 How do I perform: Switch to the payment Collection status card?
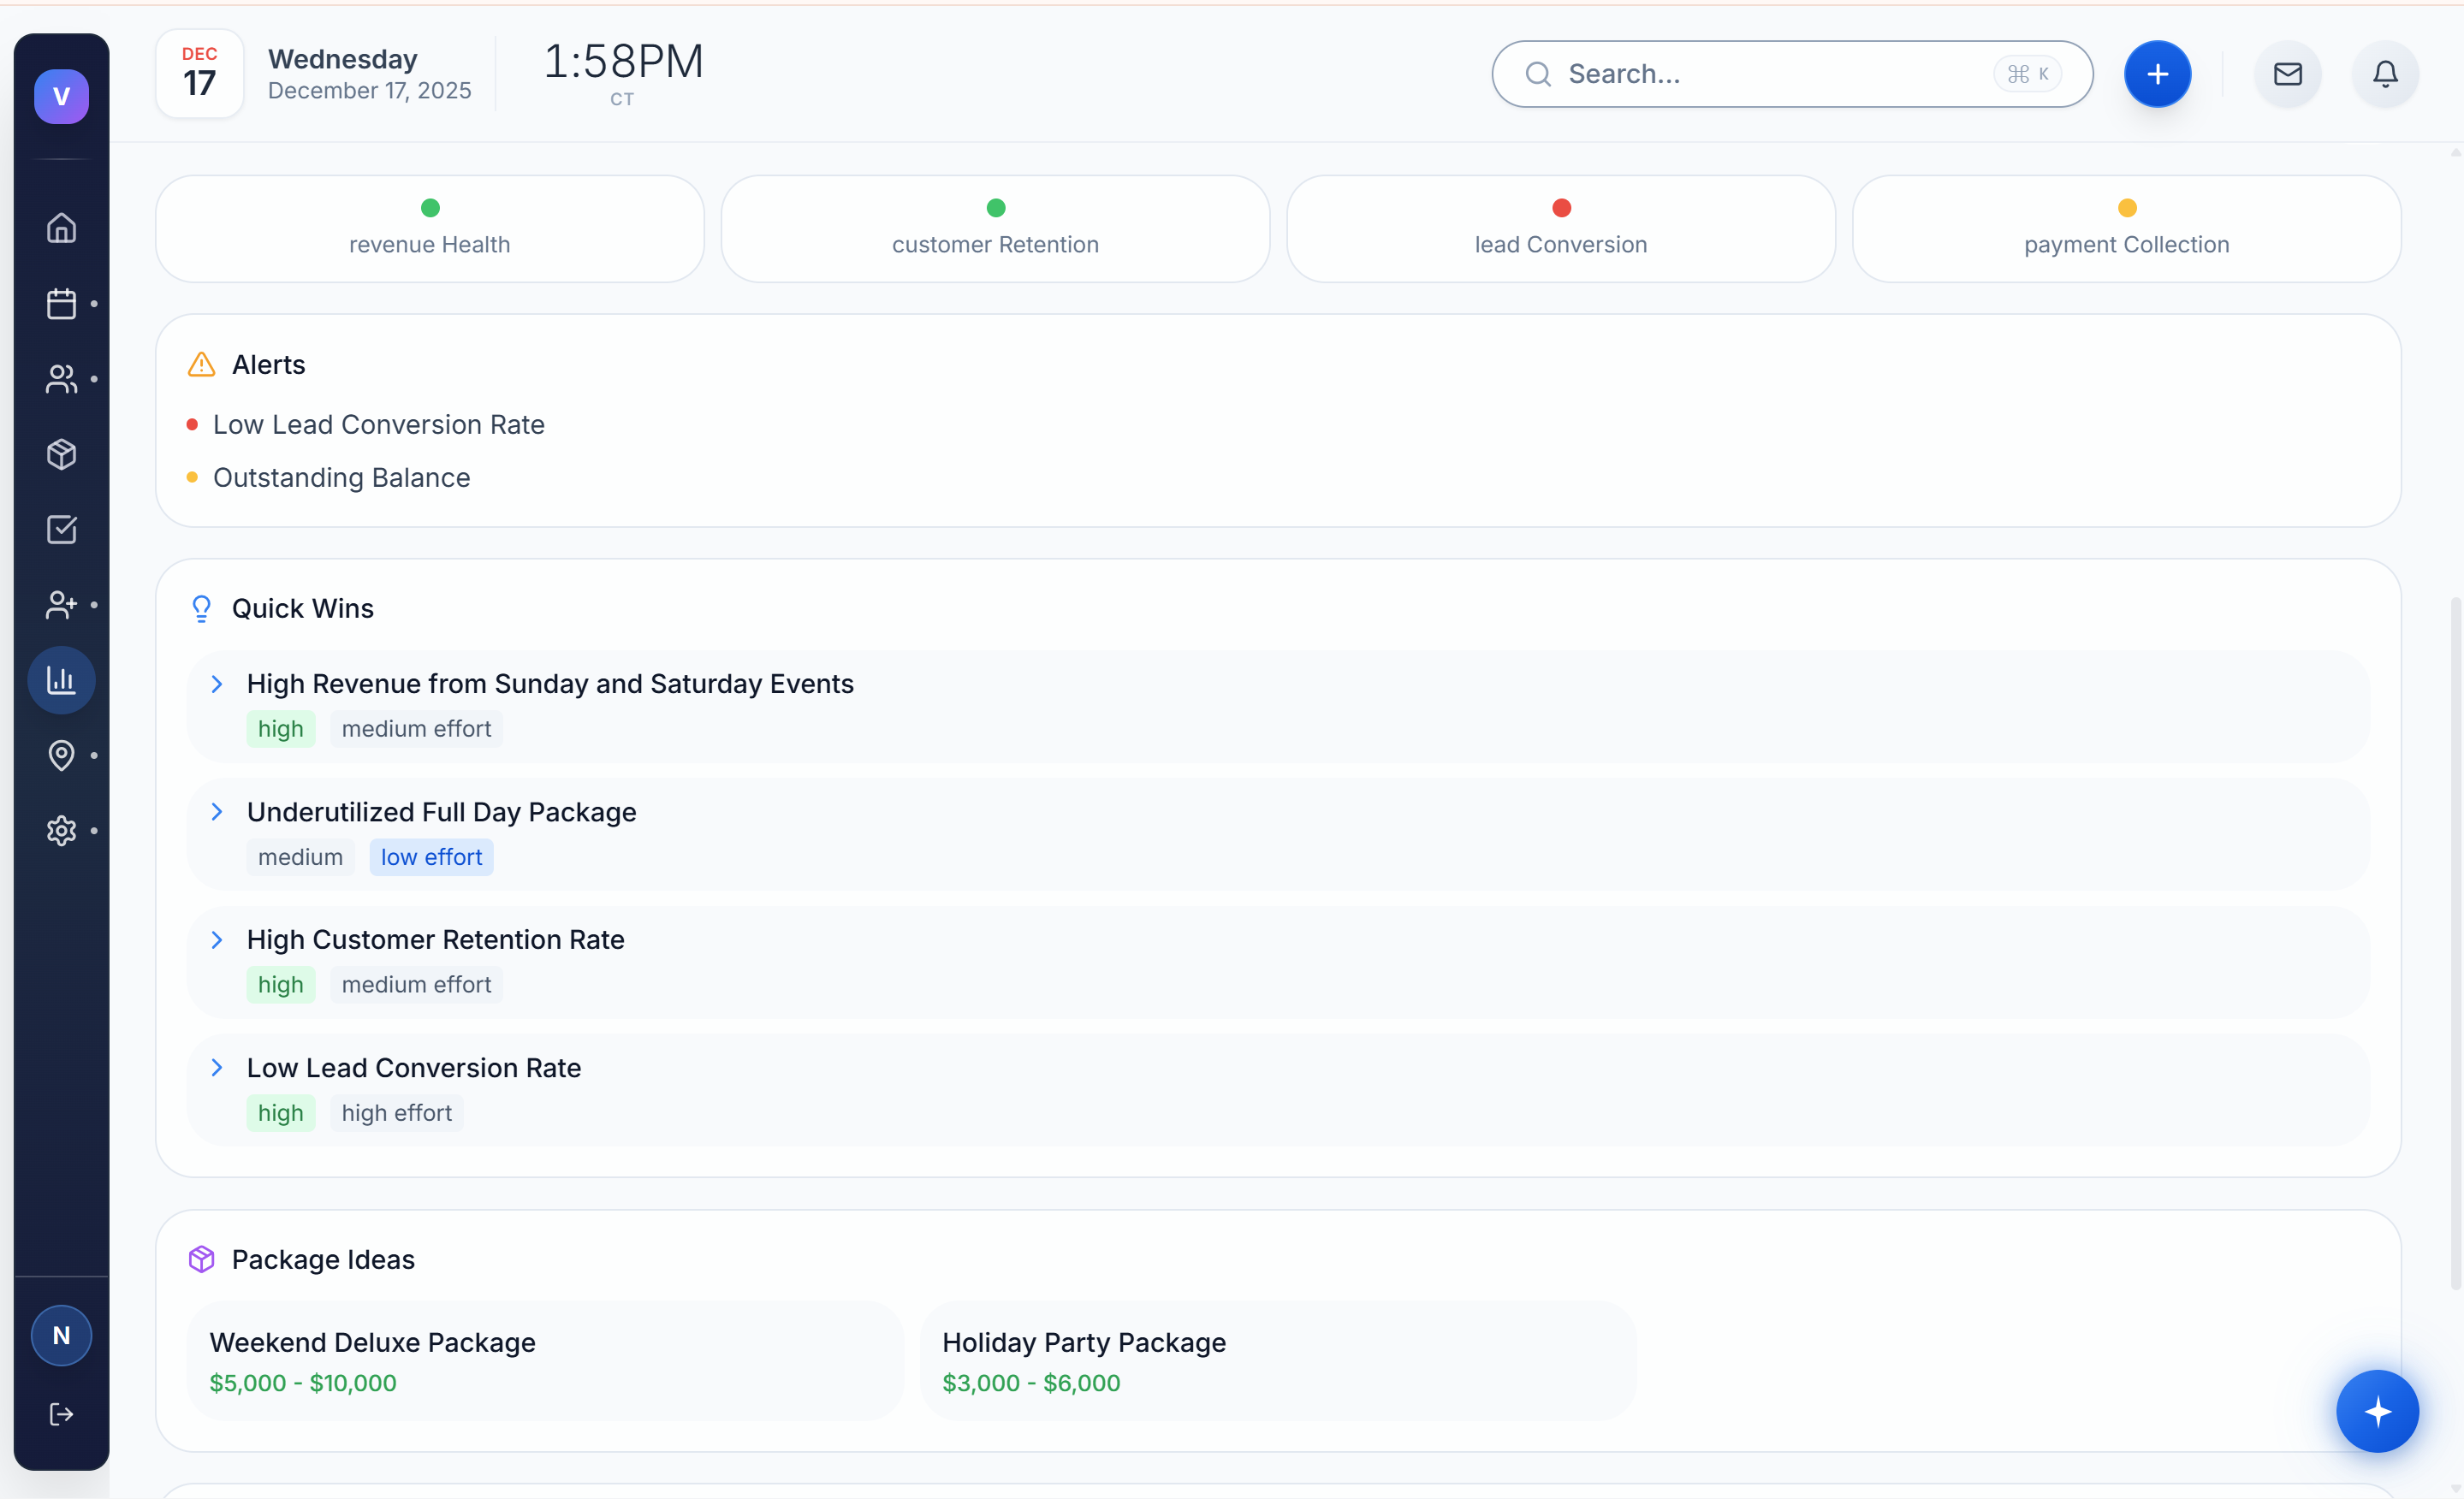click(x=2125, y=229)
